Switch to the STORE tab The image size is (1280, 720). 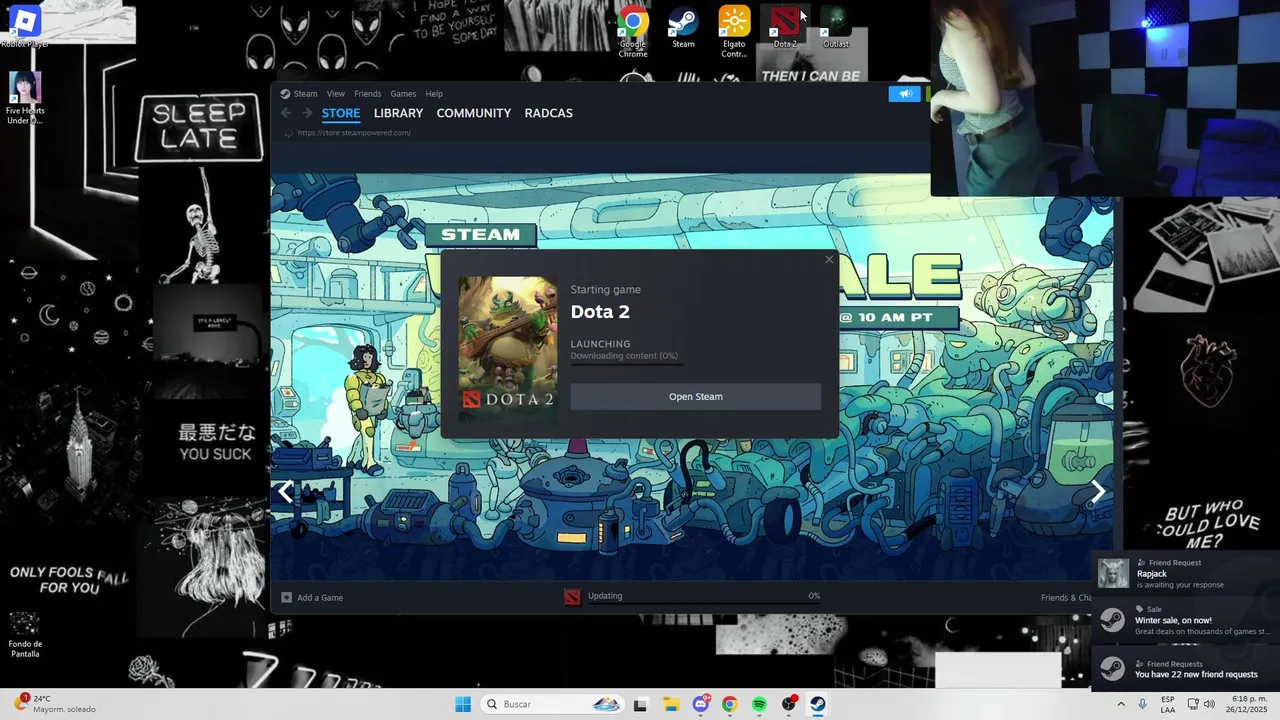(341, 113)
